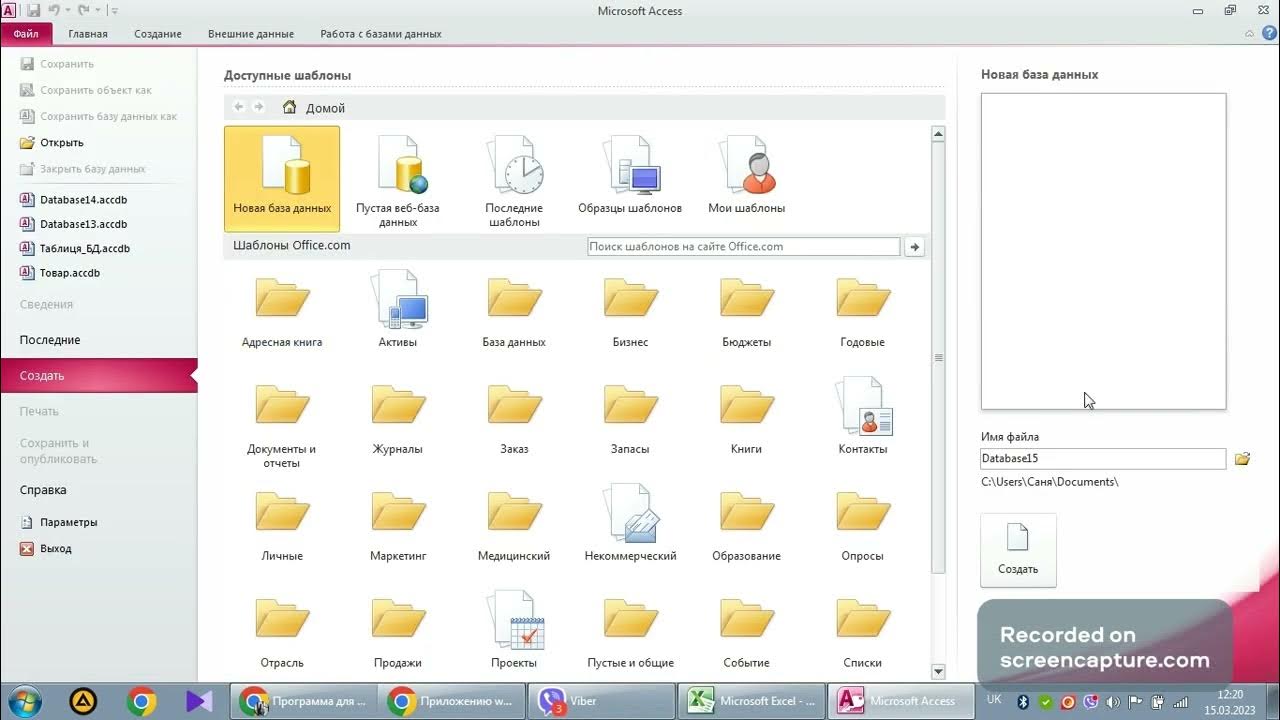This screenshot has width=1280, height=720.
Task: Open the Списки folder
Action: click(862, 632)
